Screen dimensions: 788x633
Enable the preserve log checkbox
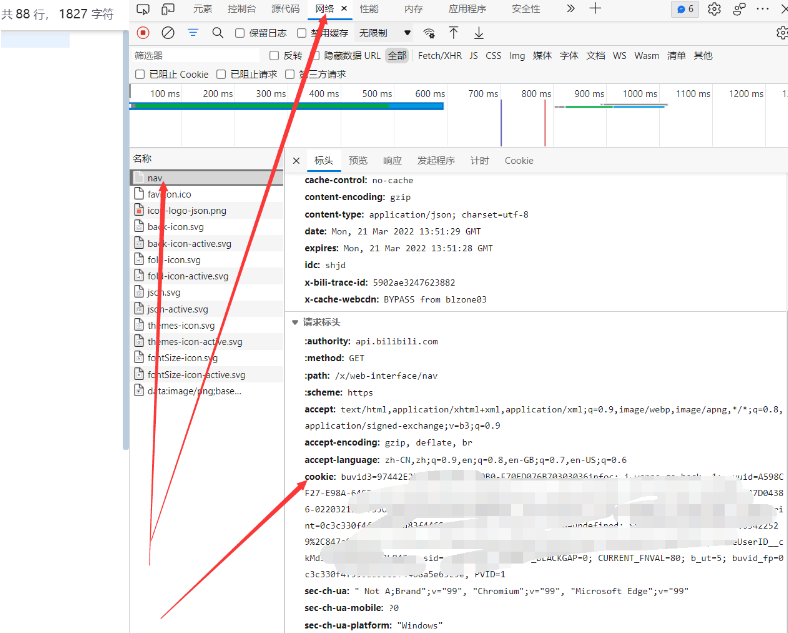[x=240, y=33]
